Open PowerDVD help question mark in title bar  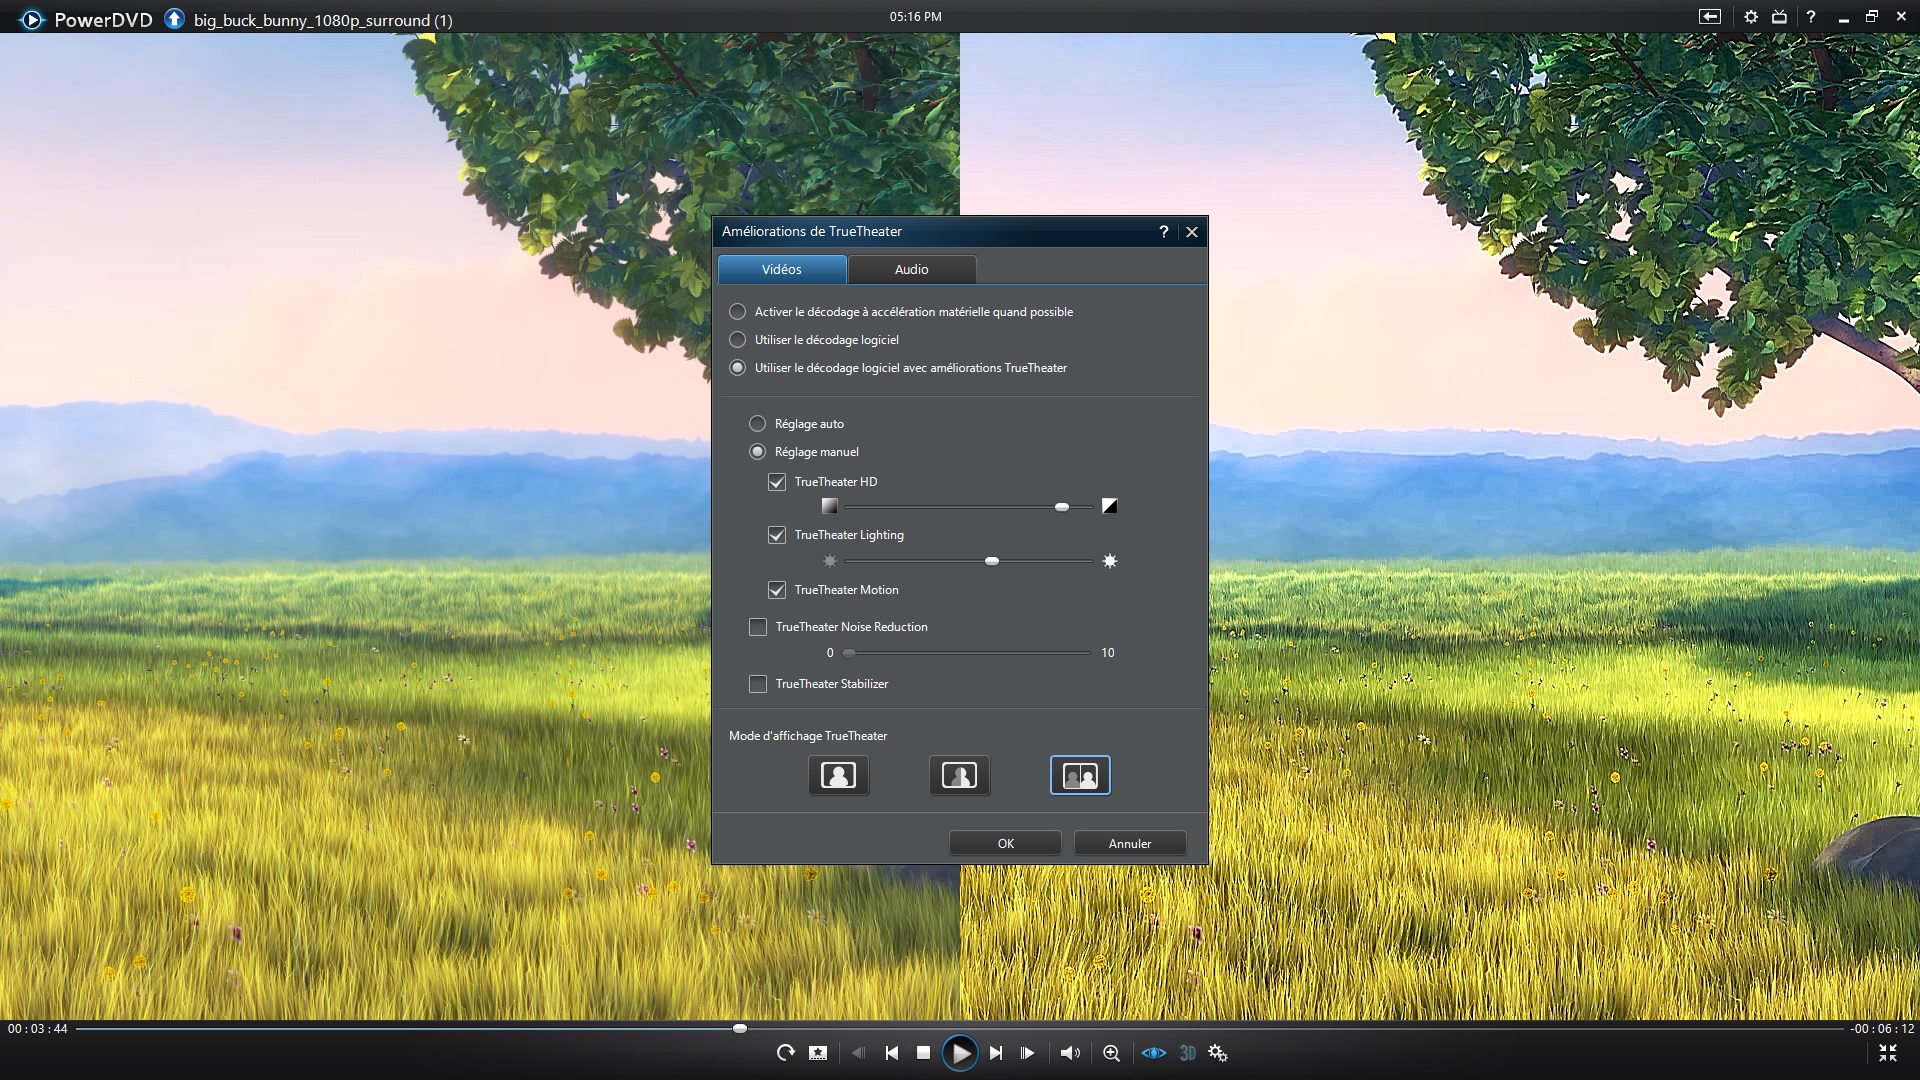(1811, 17)
